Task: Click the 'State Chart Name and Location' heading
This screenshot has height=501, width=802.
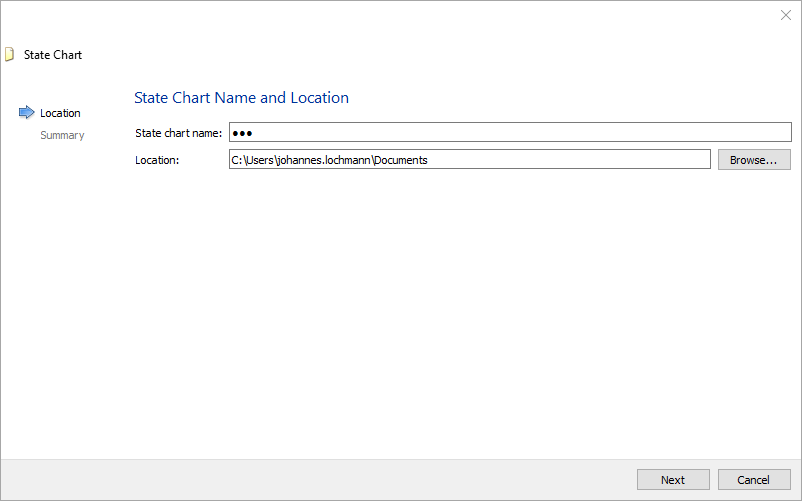Action: tap(241, 98)
